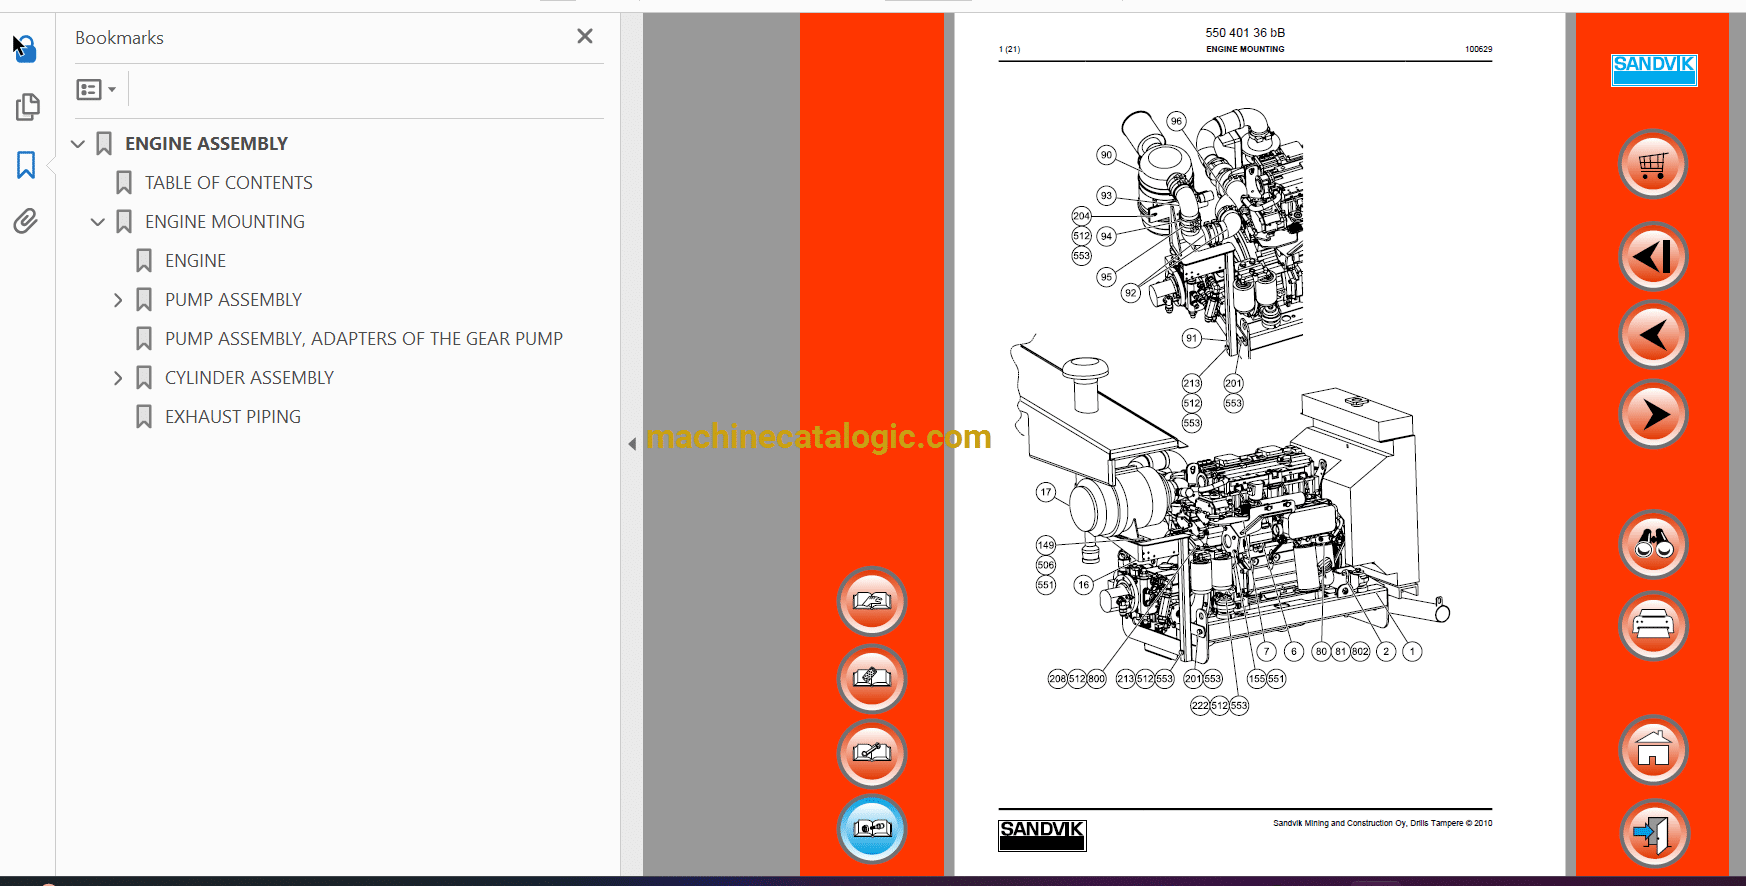The width and height of the screenshot is (1746, 886).
Task: Click the engine mounting exploded diagram
Action: pyautogui.click(x=1229, y=410)
